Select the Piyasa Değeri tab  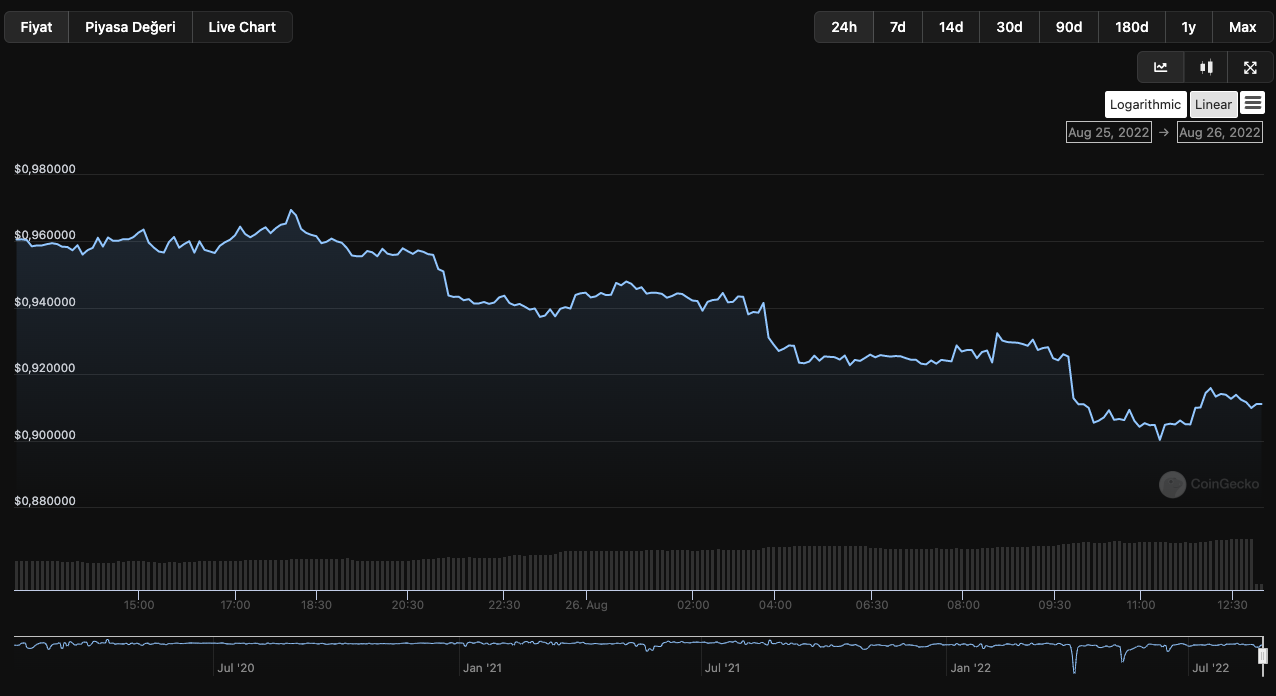(x=130, y=27)
